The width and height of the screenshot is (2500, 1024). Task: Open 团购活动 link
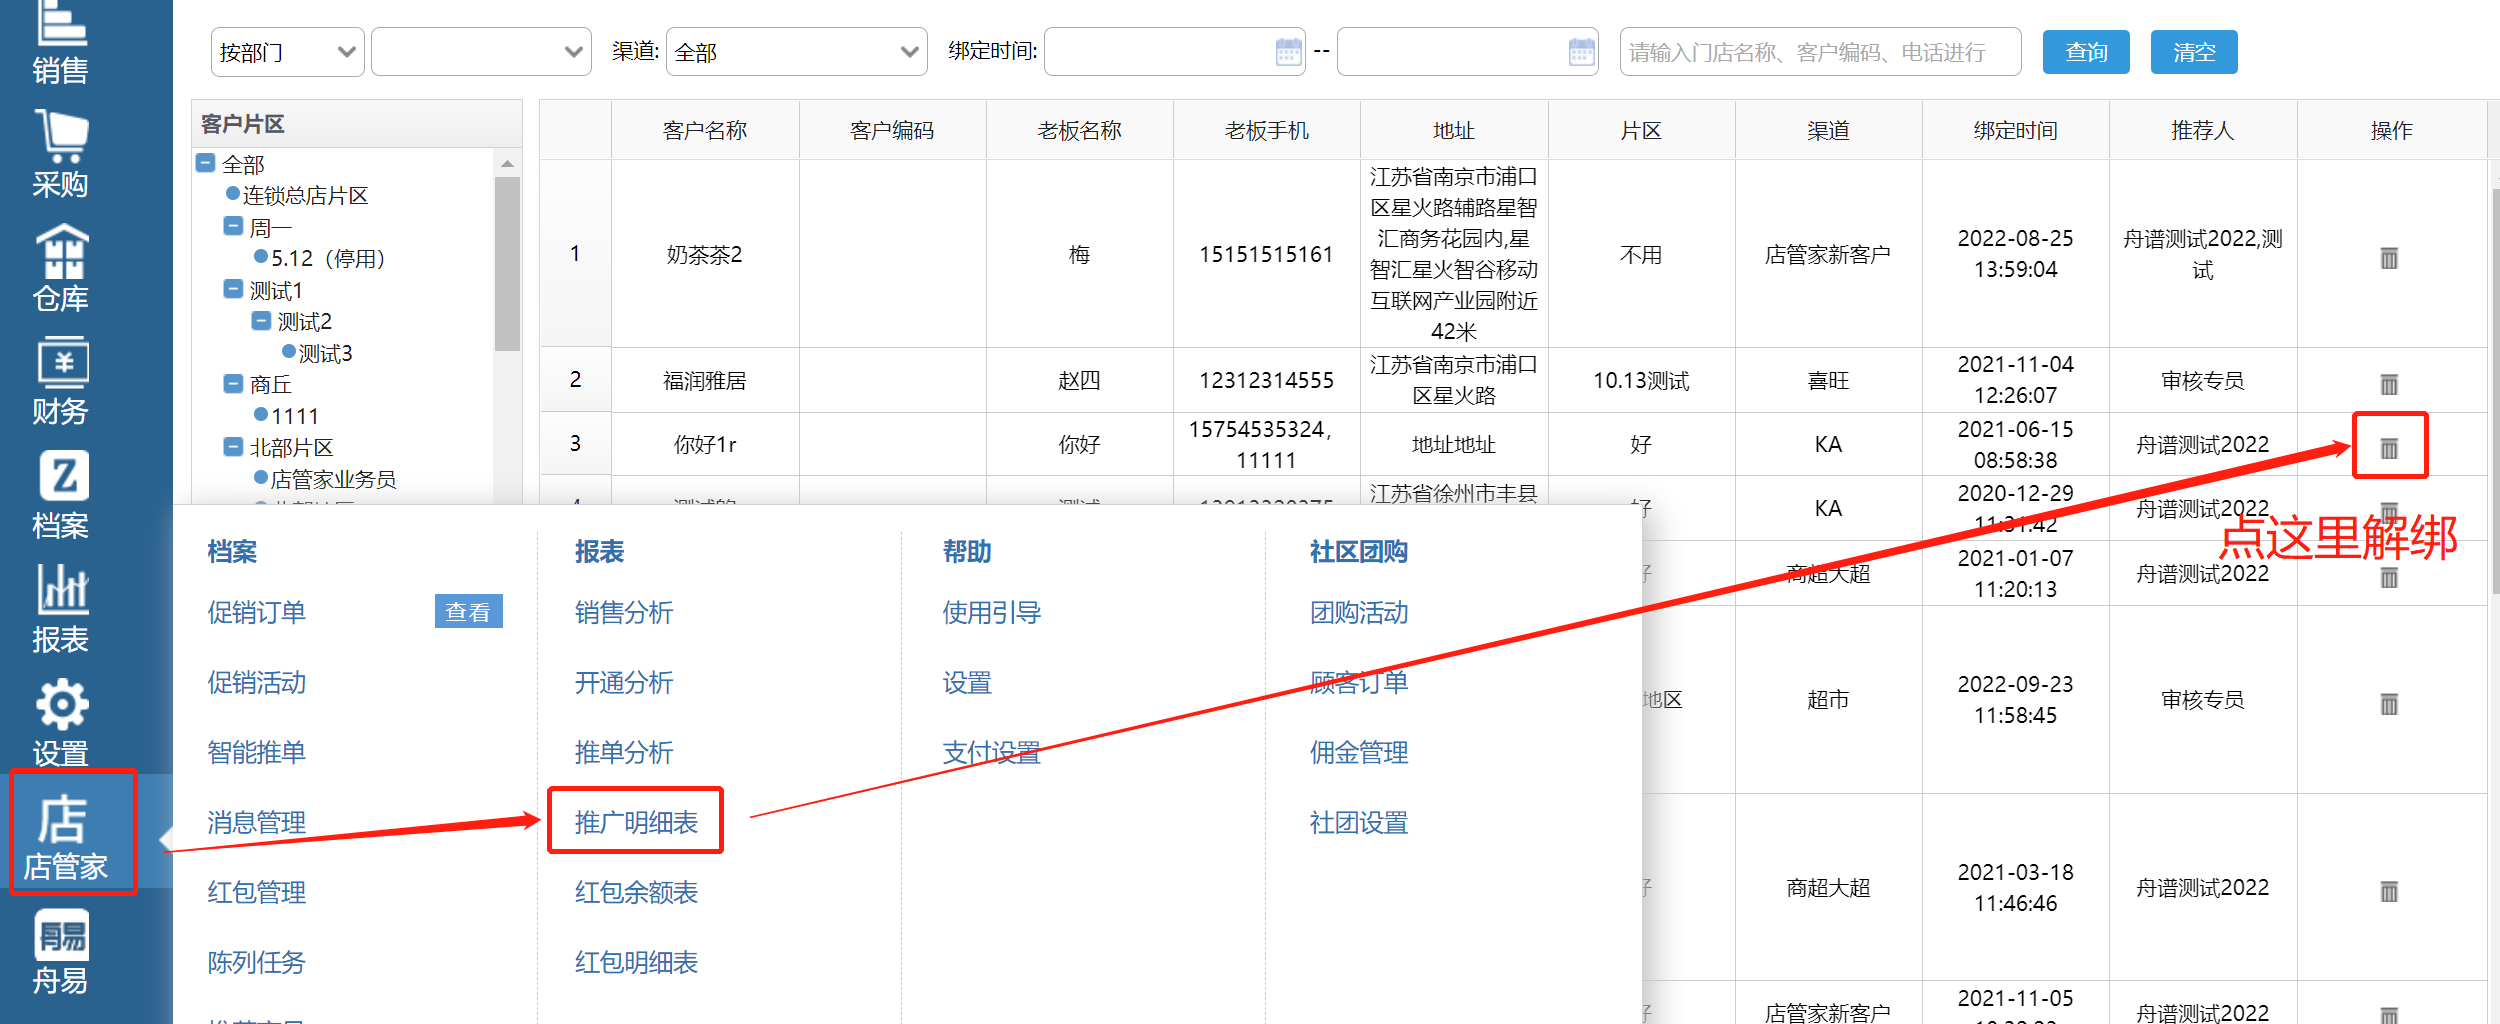[1359, 612]
